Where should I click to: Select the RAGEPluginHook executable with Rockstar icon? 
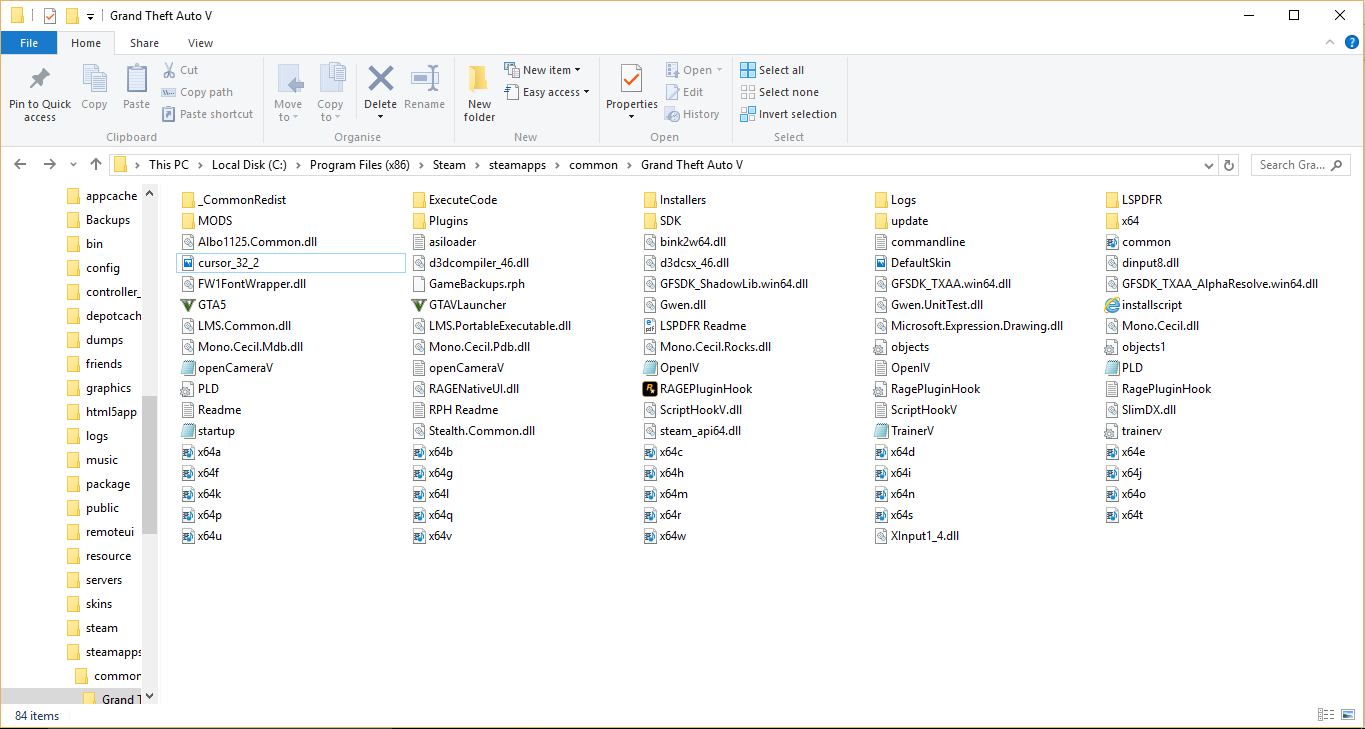pos(698,389)
